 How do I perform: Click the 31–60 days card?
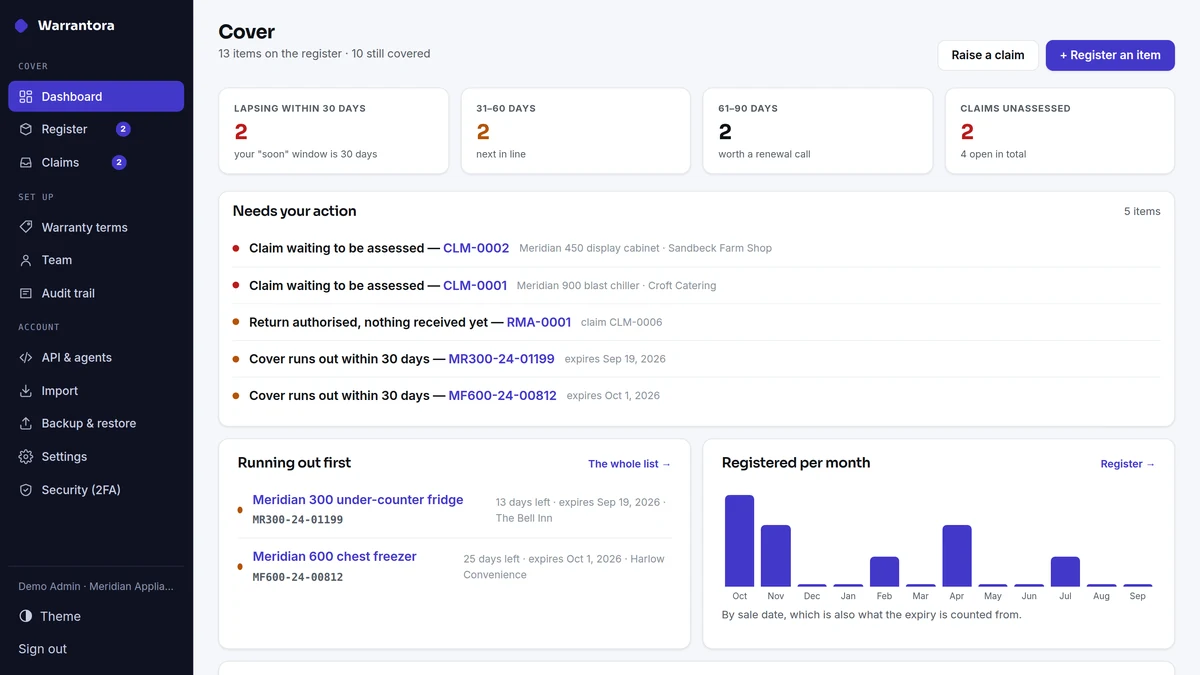(575, 131)
